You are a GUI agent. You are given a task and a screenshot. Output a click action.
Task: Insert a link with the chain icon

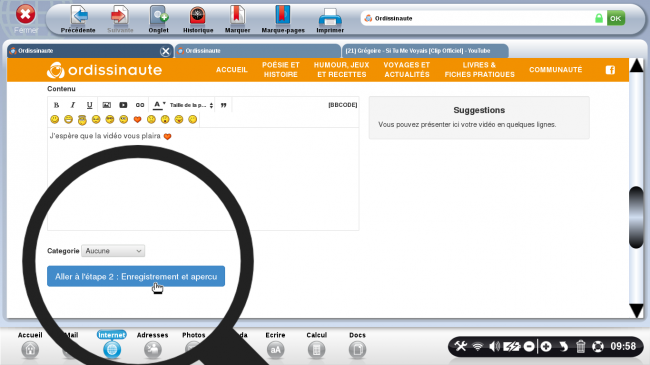(140, 105)
